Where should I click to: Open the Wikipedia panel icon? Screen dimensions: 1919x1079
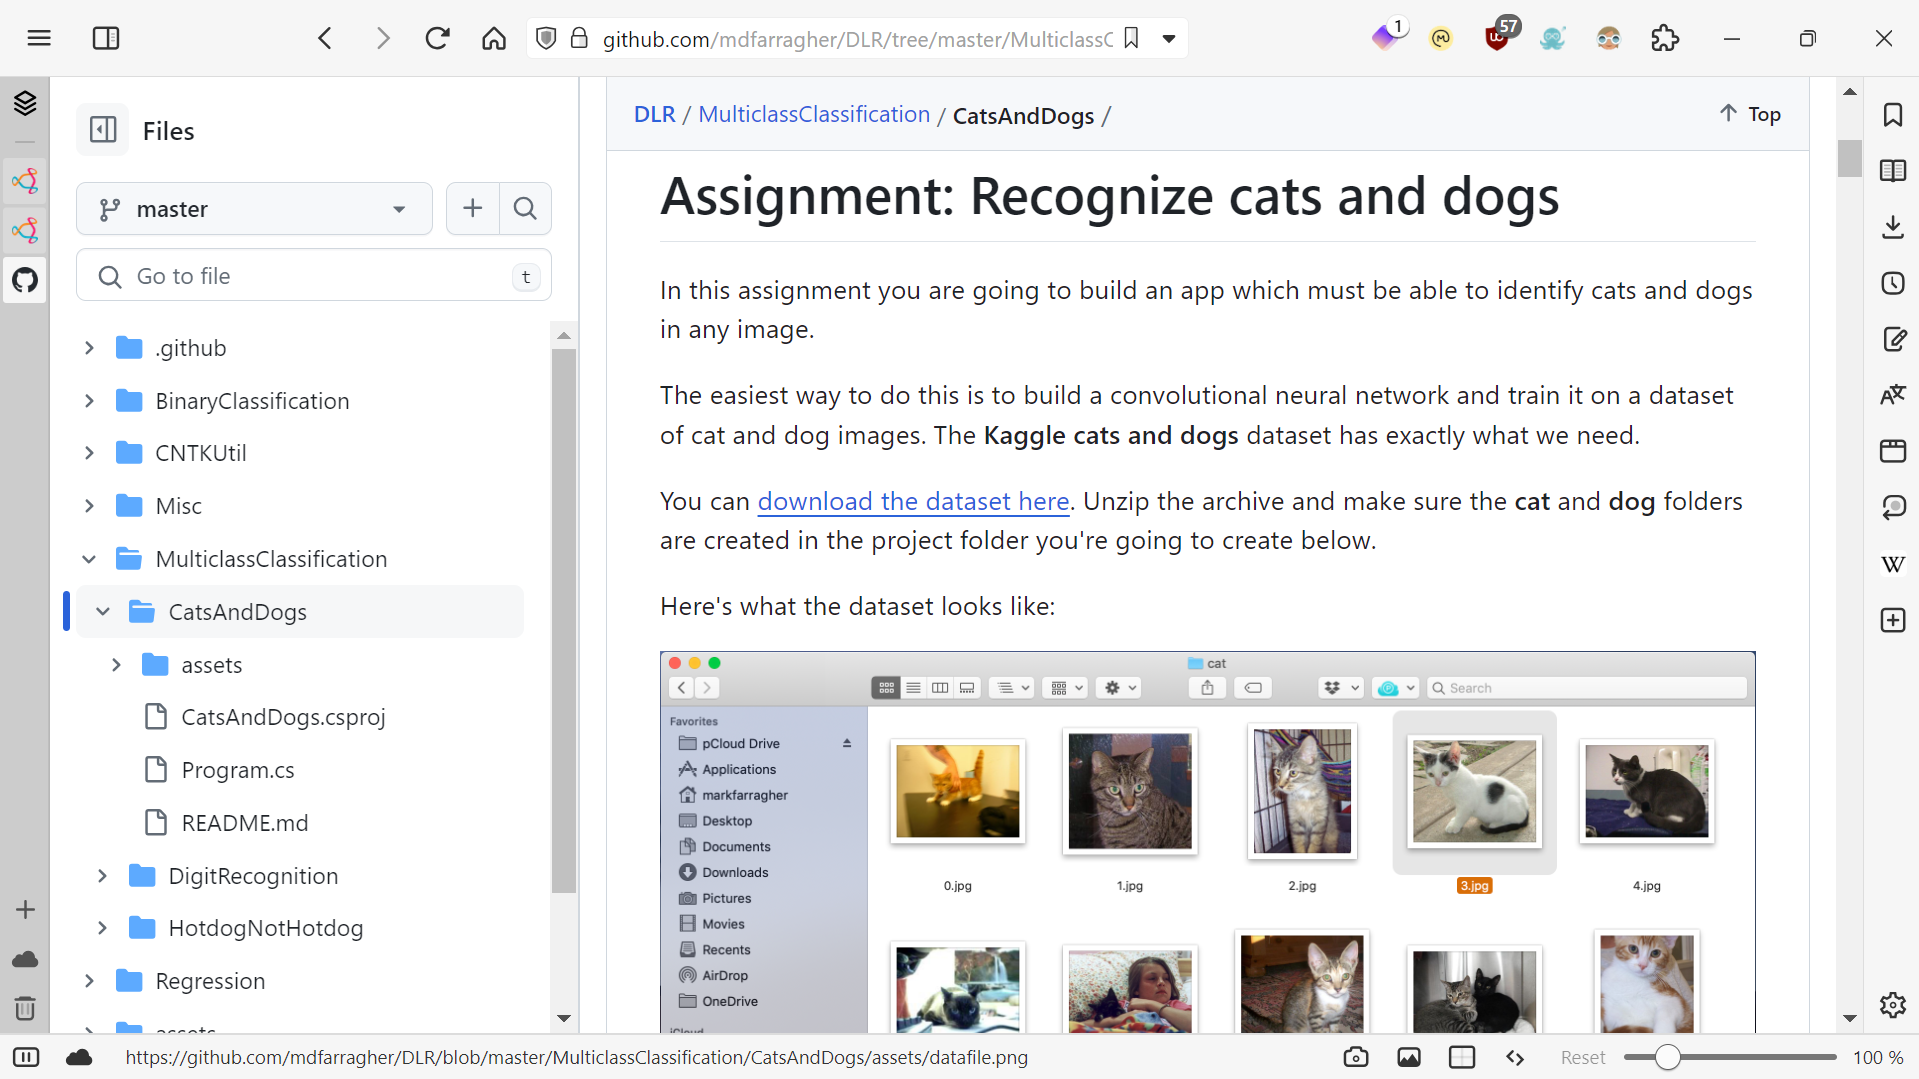[x=1893, y=564]
